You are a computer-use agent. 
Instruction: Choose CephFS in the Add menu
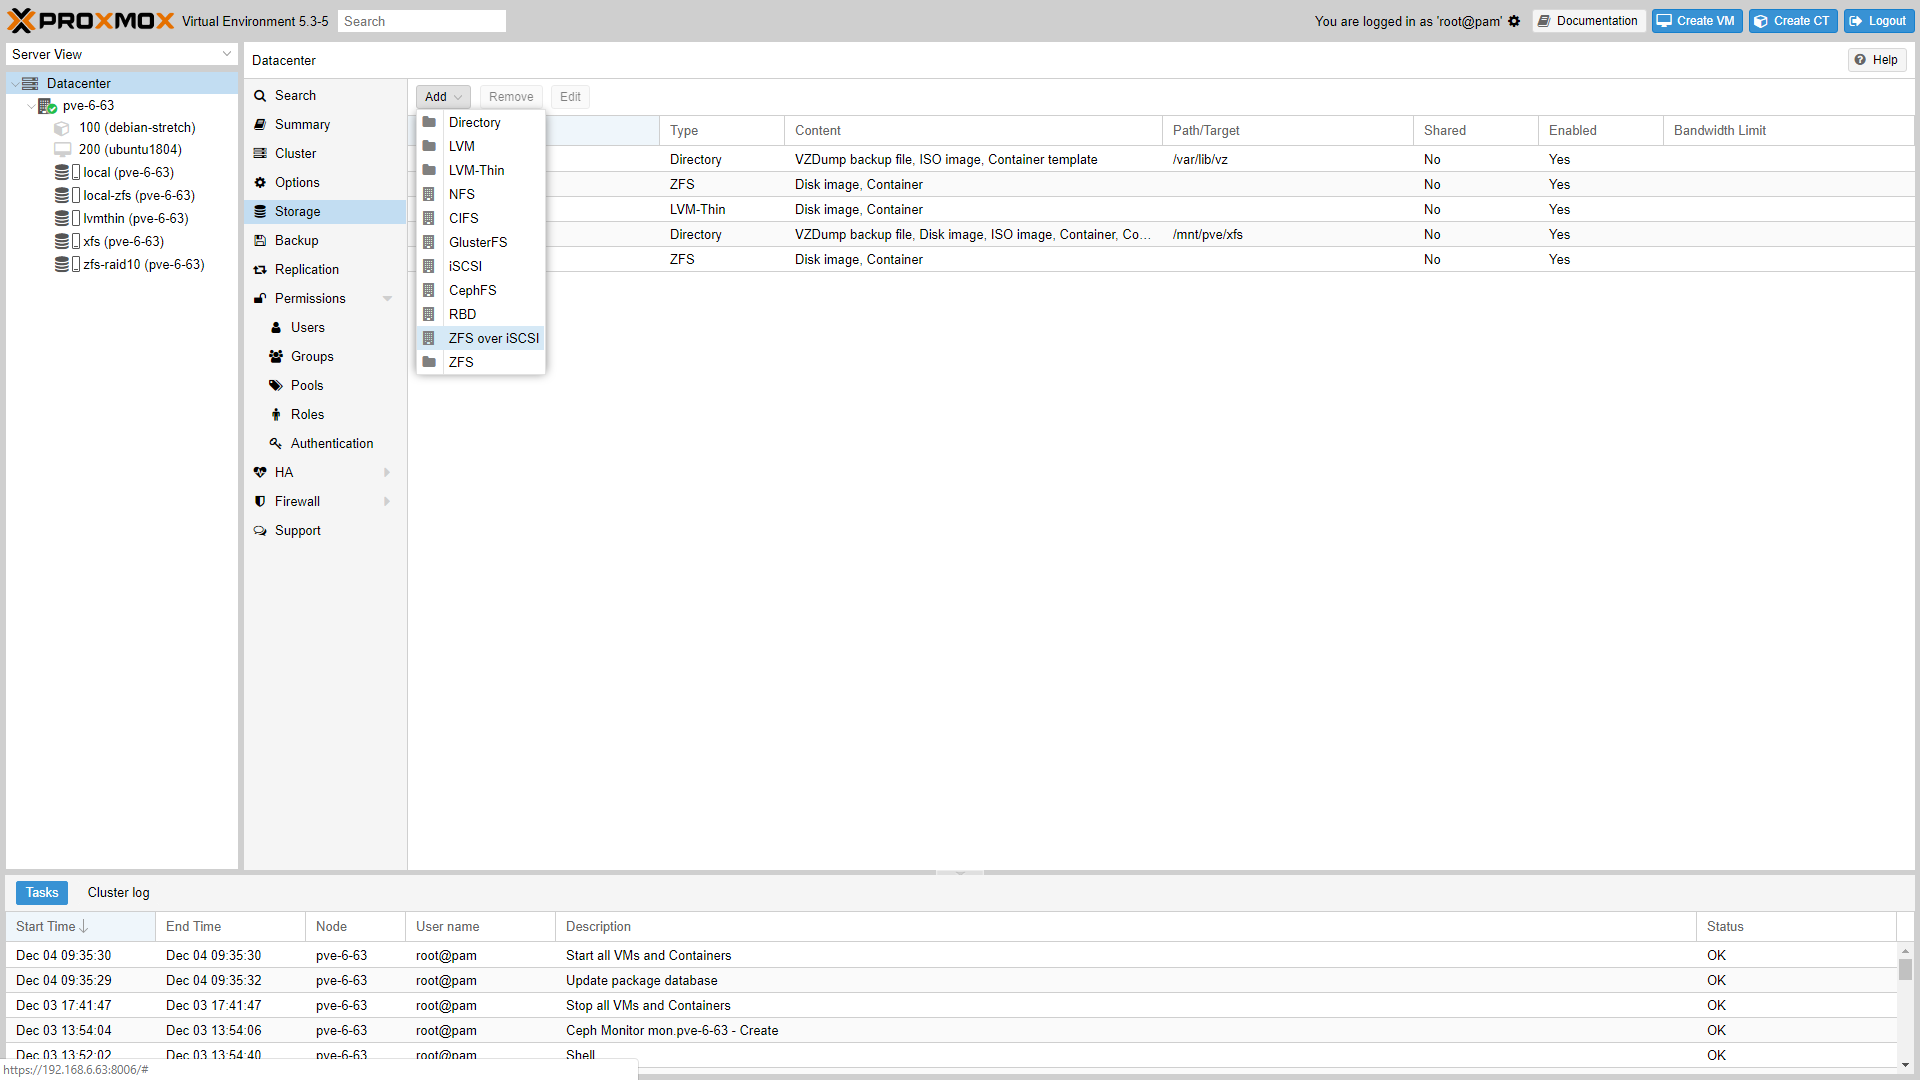(472, 290)
